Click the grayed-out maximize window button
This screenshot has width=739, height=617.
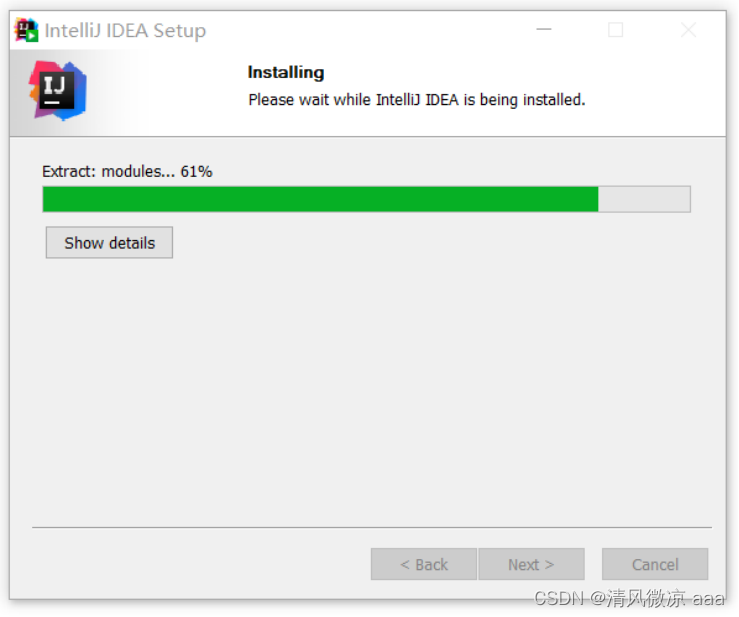click(616, 30)
